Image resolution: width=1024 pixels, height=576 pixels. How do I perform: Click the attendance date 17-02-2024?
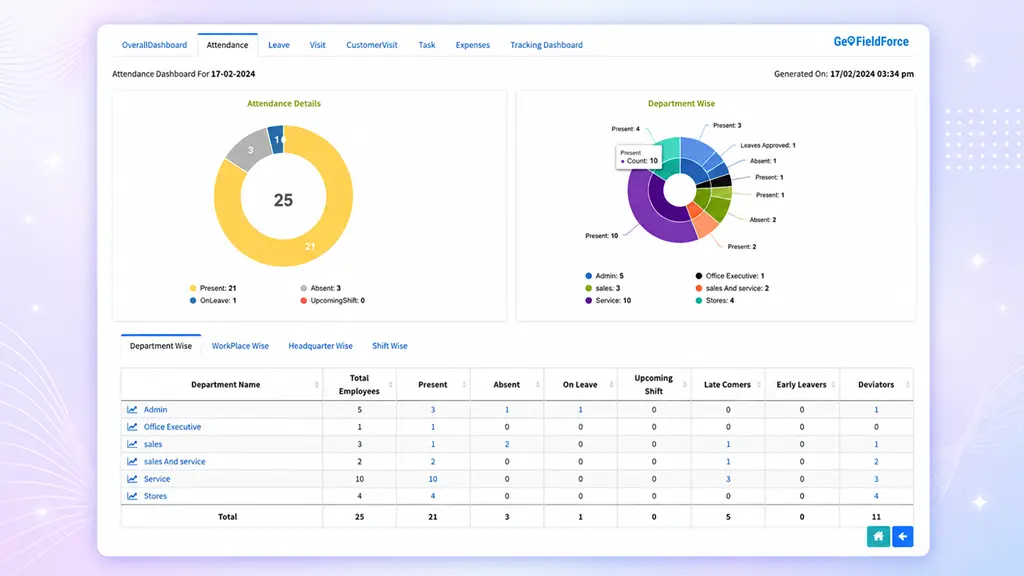tap(233, 74)
